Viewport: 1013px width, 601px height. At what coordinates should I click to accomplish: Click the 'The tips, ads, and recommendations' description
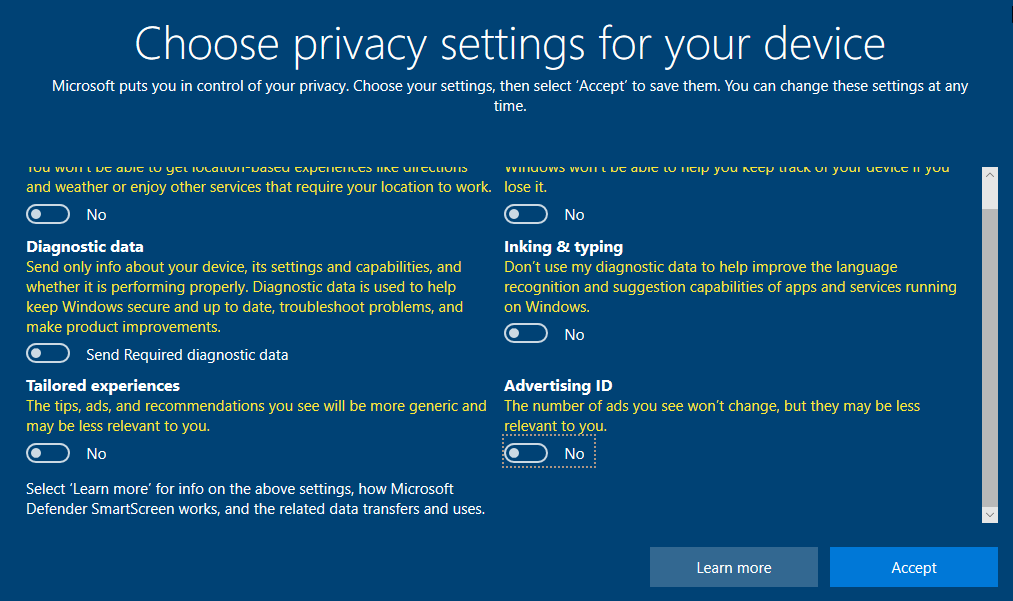pyautogui.click(x=256, y=416)
